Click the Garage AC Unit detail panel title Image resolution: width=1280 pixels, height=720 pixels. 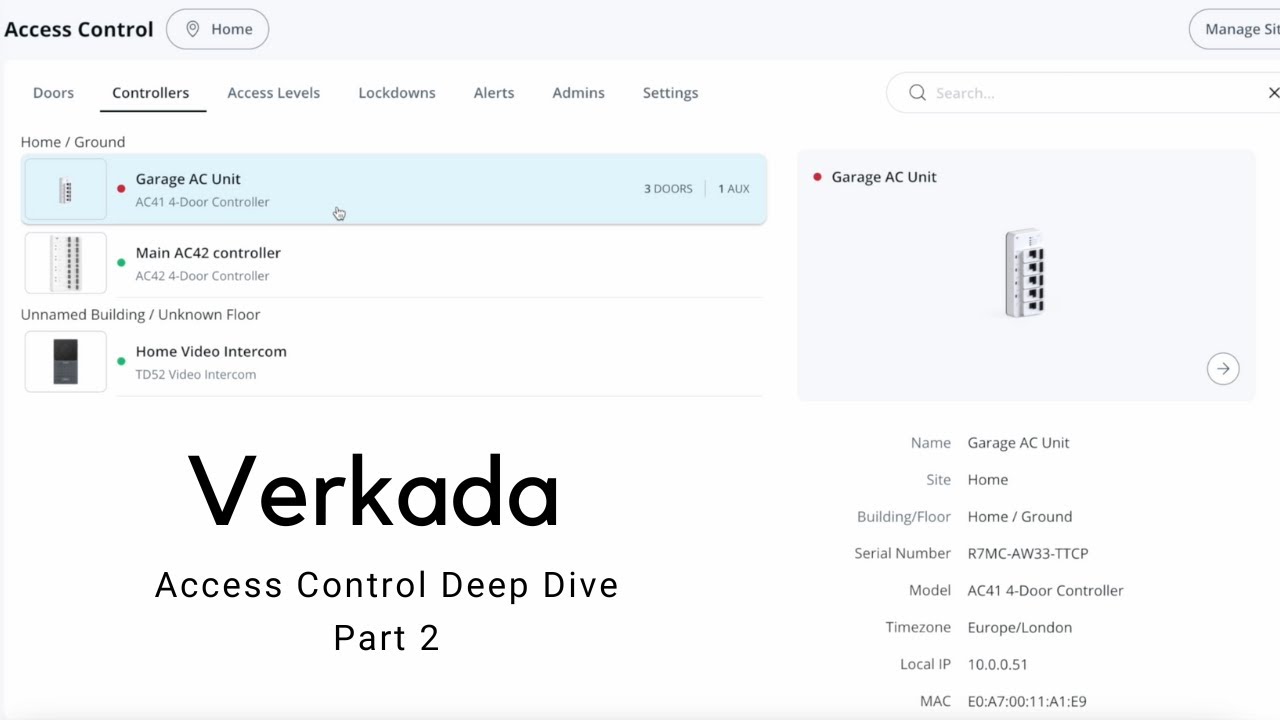(884, 177)
